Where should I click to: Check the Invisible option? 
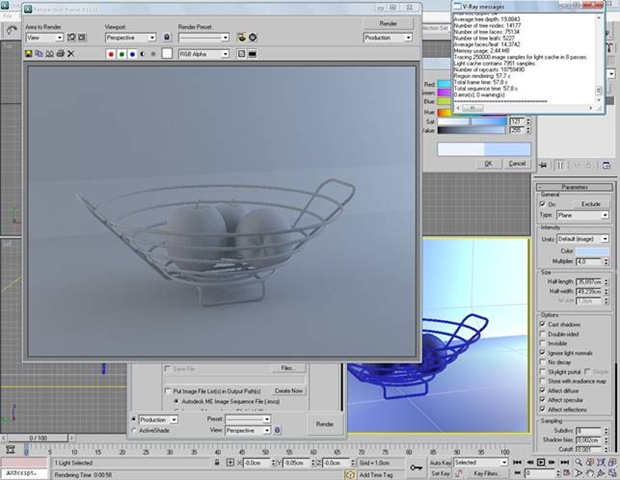(x=541, y=344)
